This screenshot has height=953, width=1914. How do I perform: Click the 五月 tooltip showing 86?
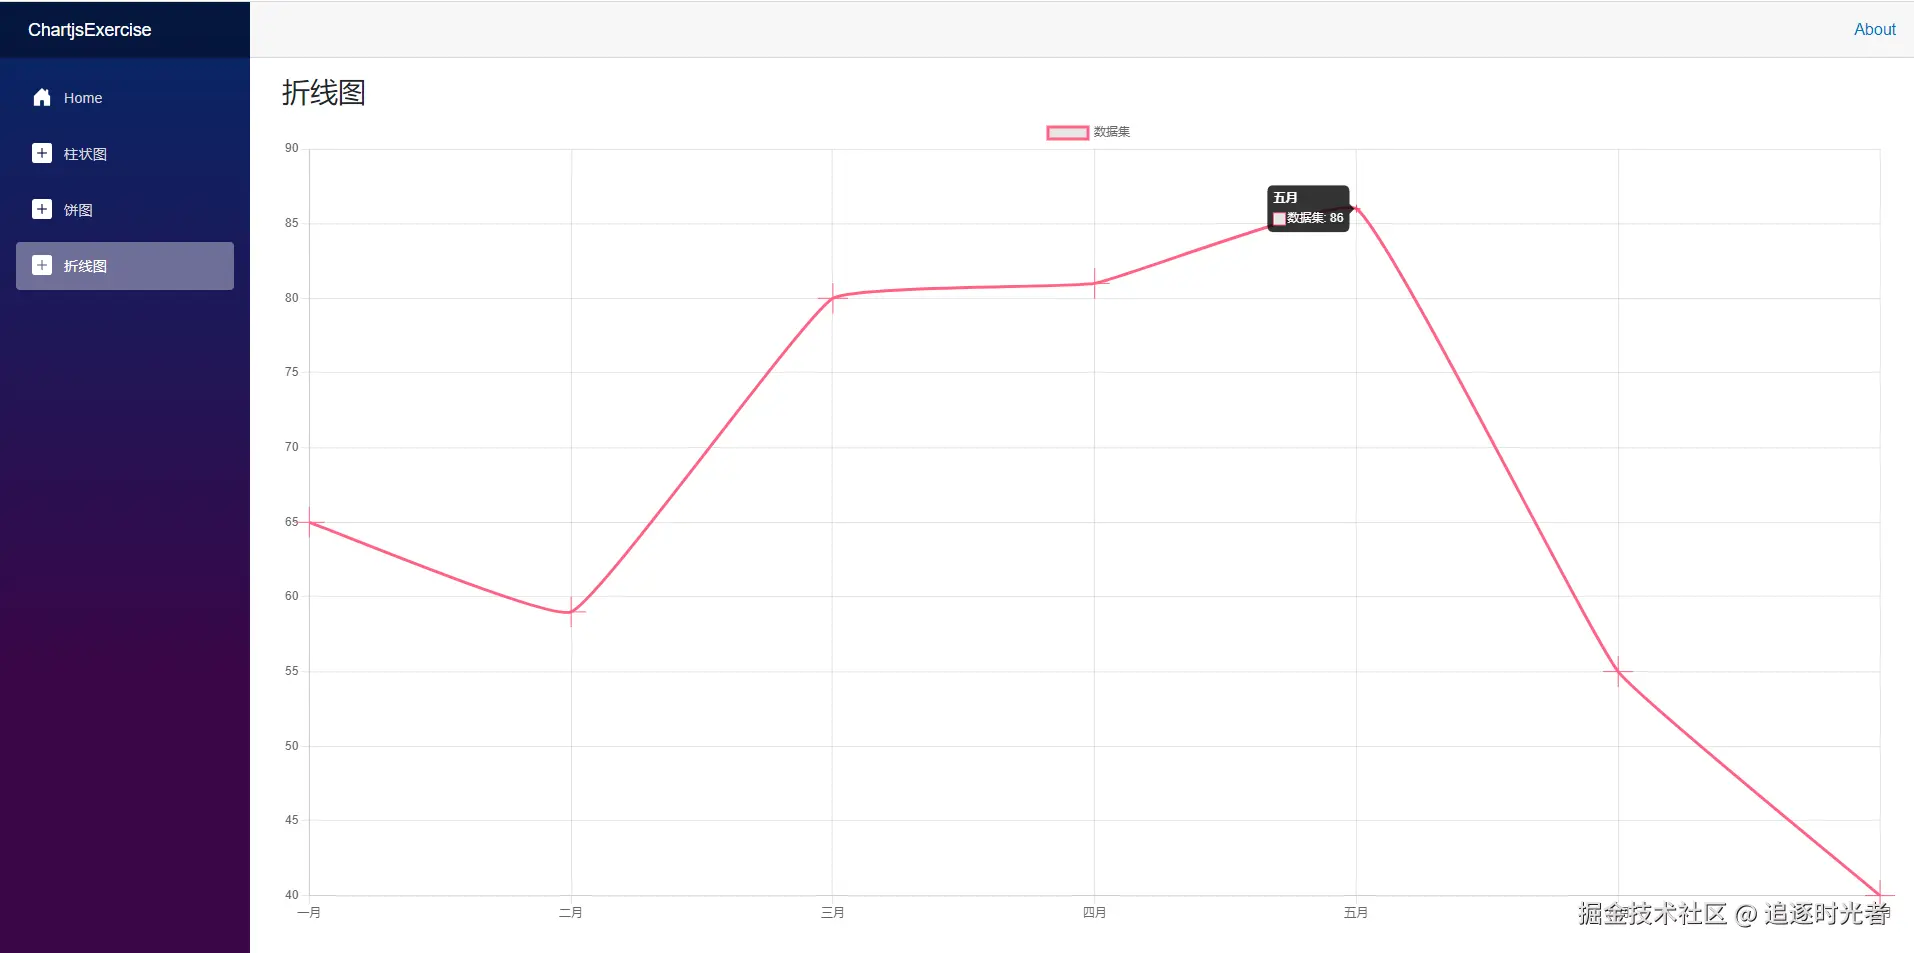point(1308,208)
